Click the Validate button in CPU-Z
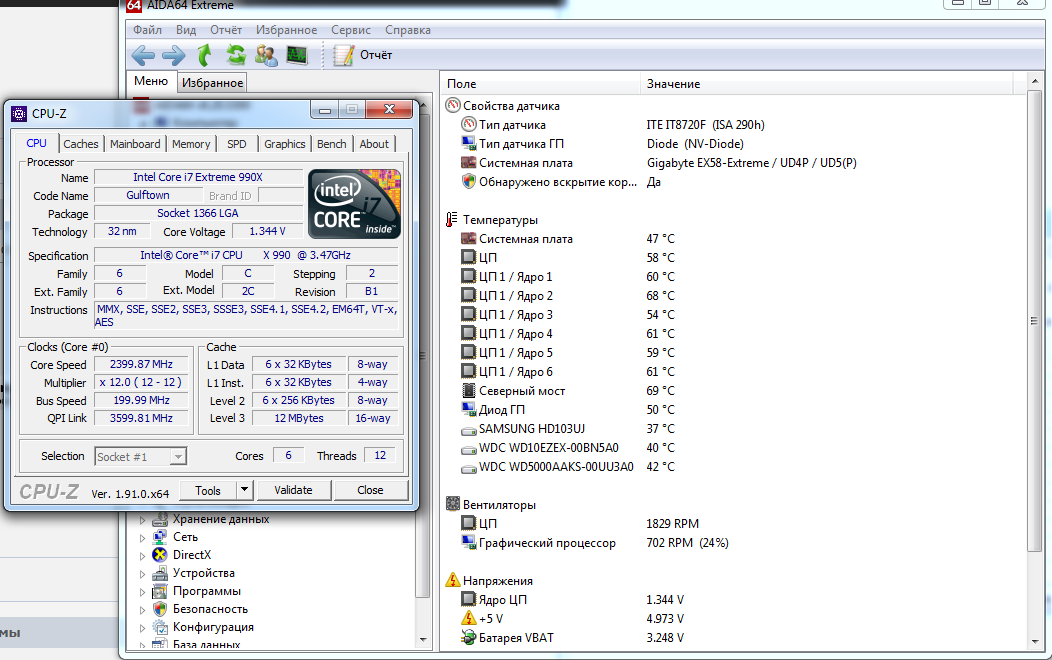The width and height of the screenshot is (1052, 660). click(x=293, y=490)
